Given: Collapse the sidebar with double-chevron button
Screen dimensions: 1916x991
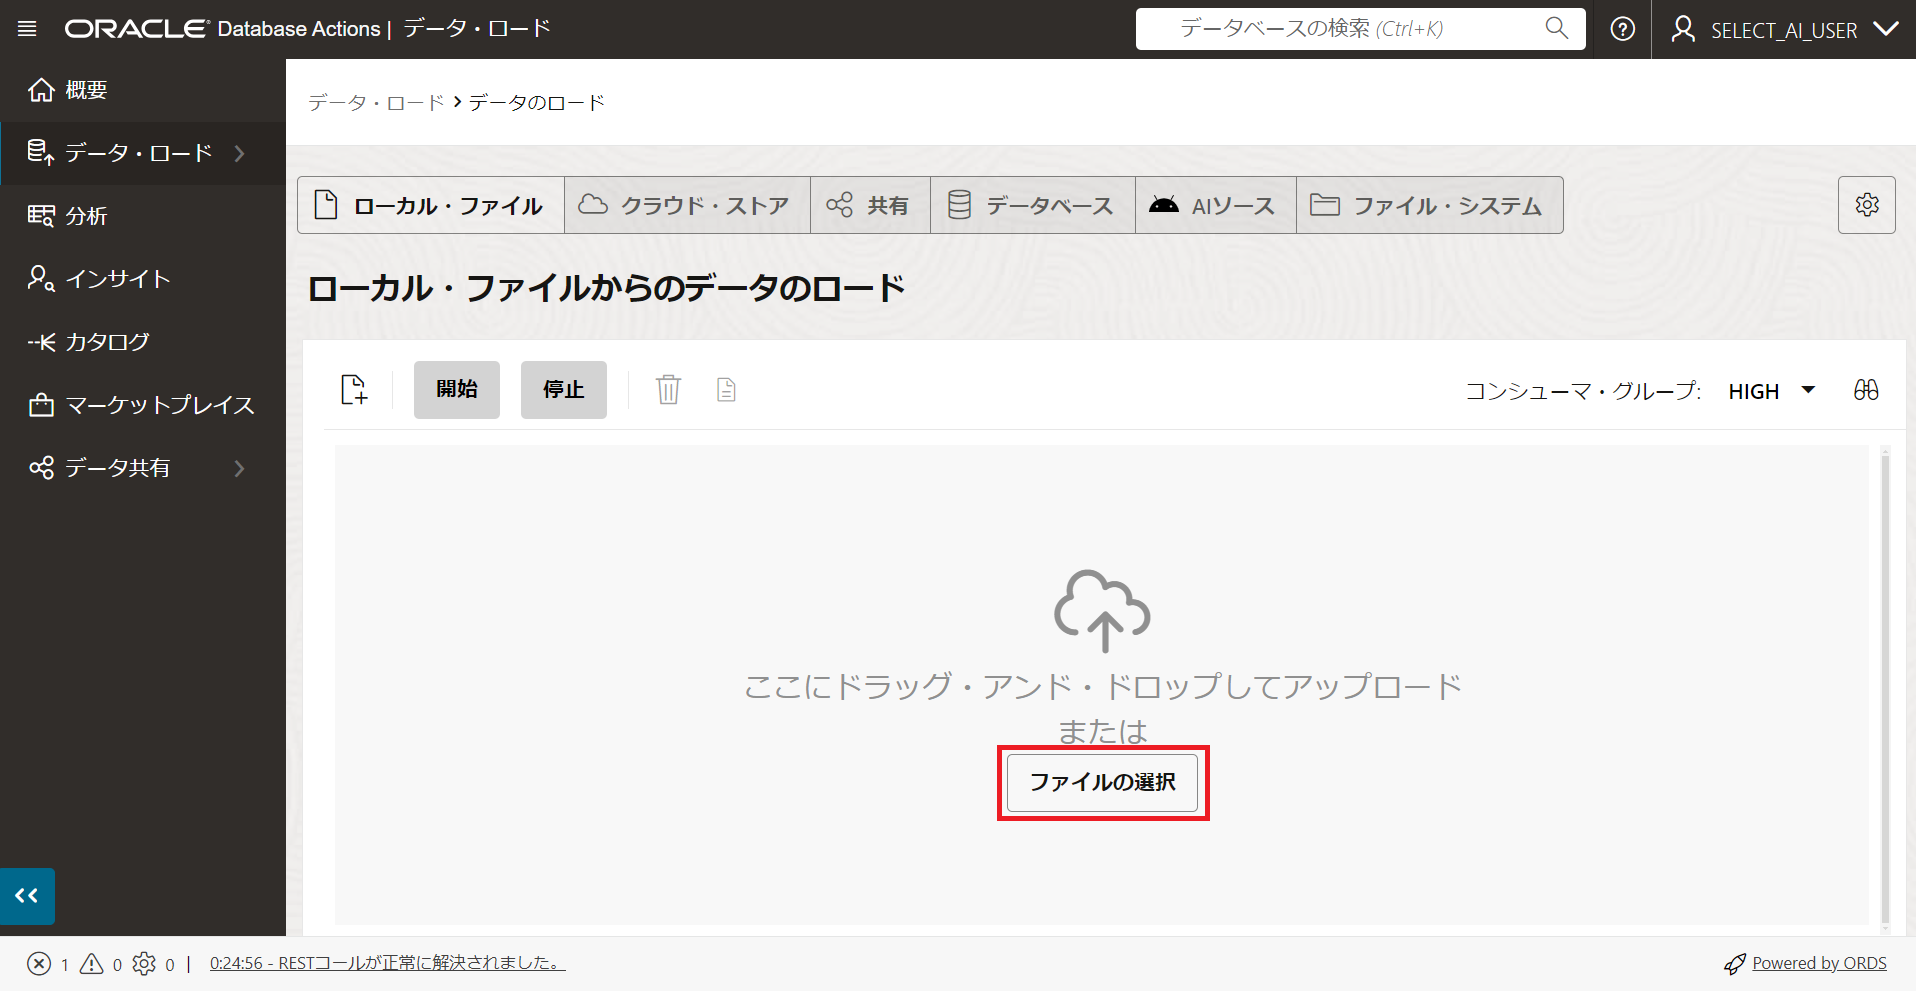Looking at the screenshot, I should [27, 896].
